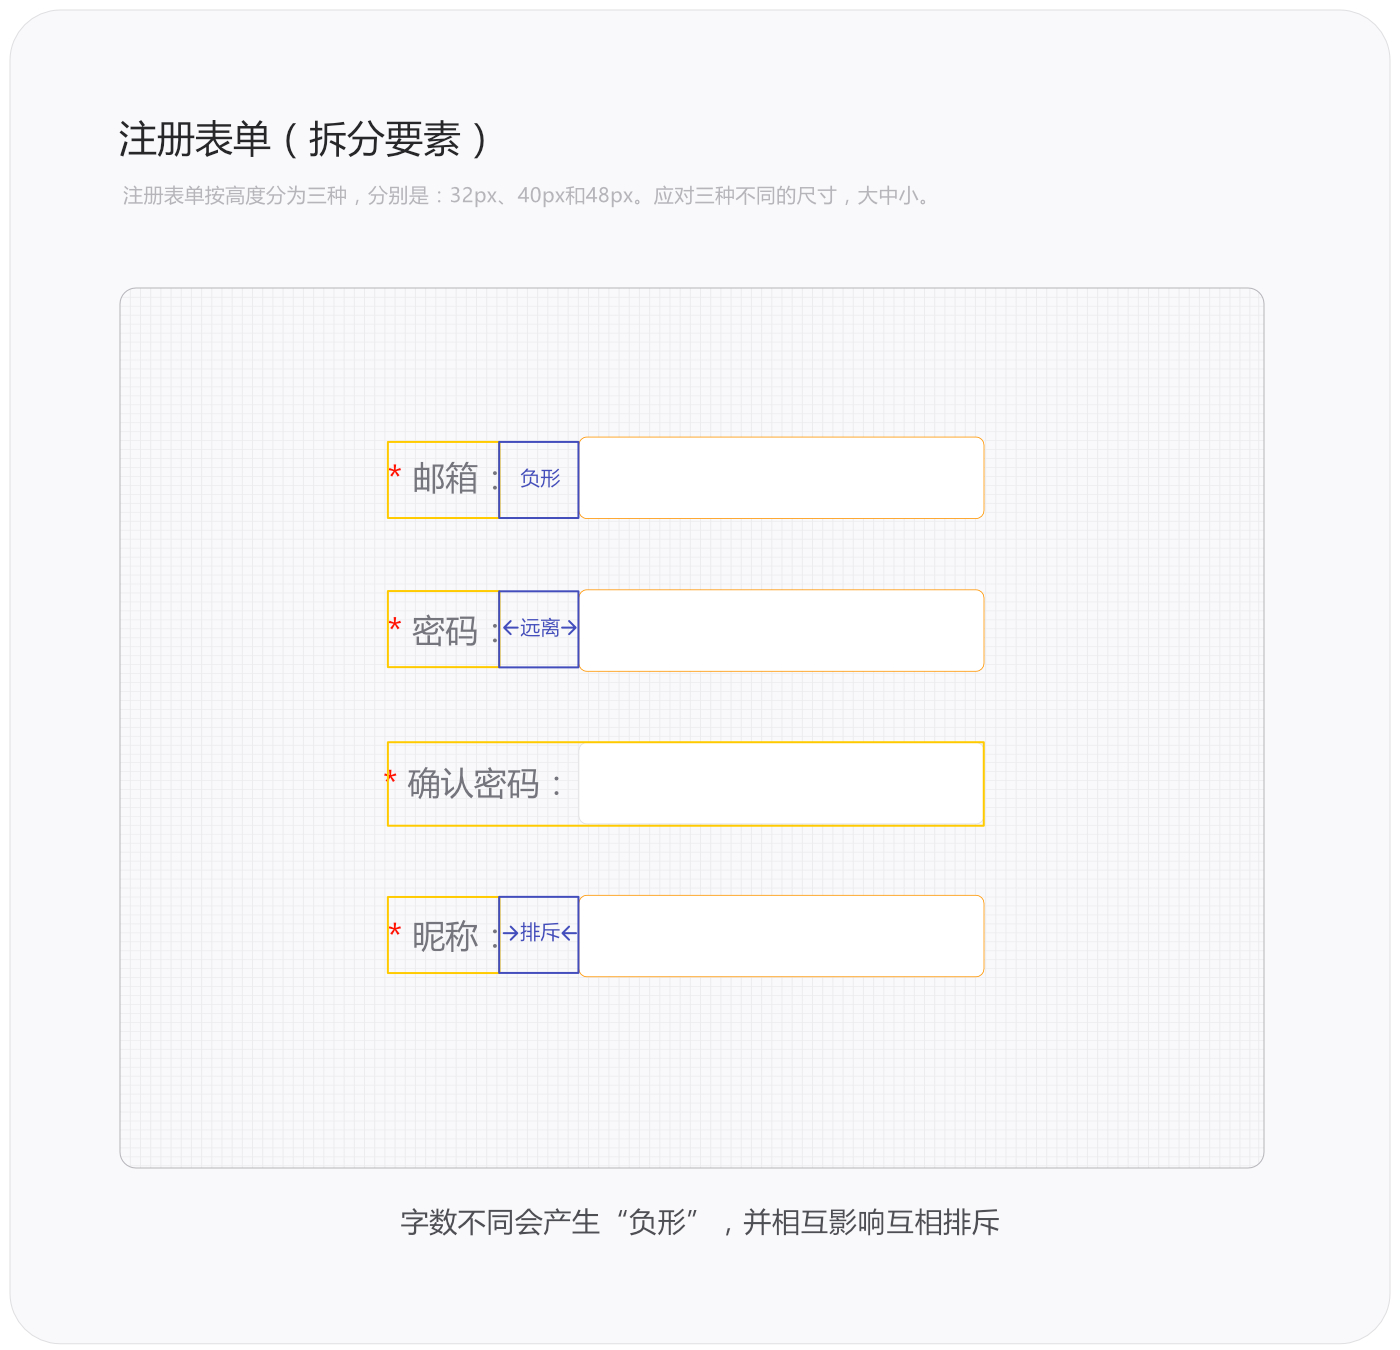The image size is (1400, 1350).
Task: Click the 注册表单（拆分要素）heading
Action: [x=303, y=139]
